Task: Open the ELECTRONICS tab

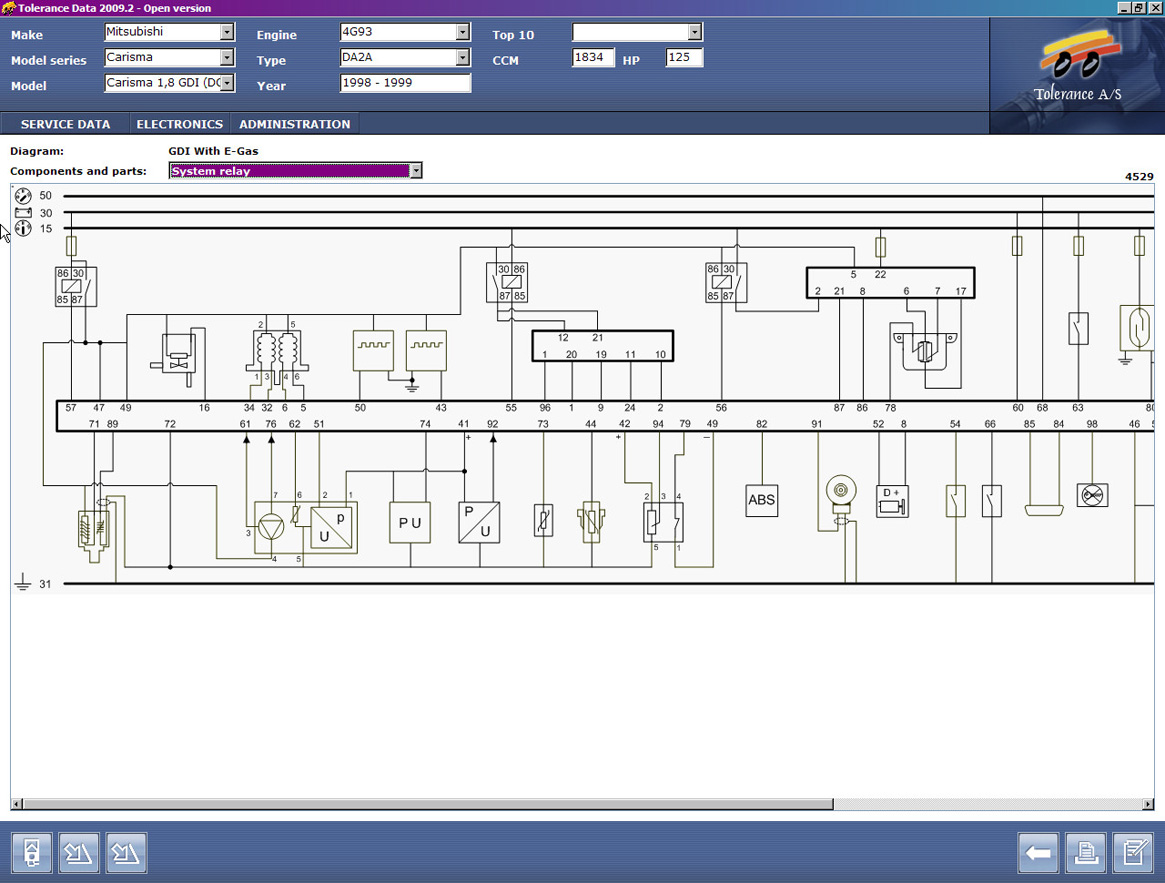Action: pos(179,124)
